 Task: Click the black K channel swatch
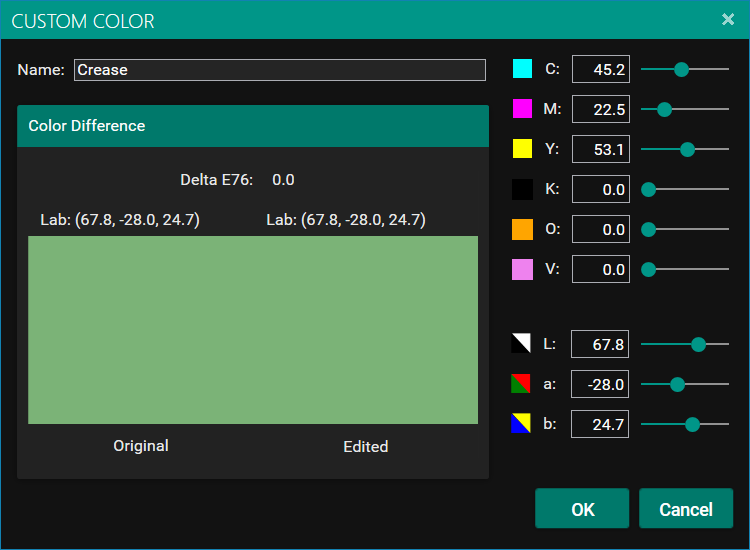[x=522, y=189]
